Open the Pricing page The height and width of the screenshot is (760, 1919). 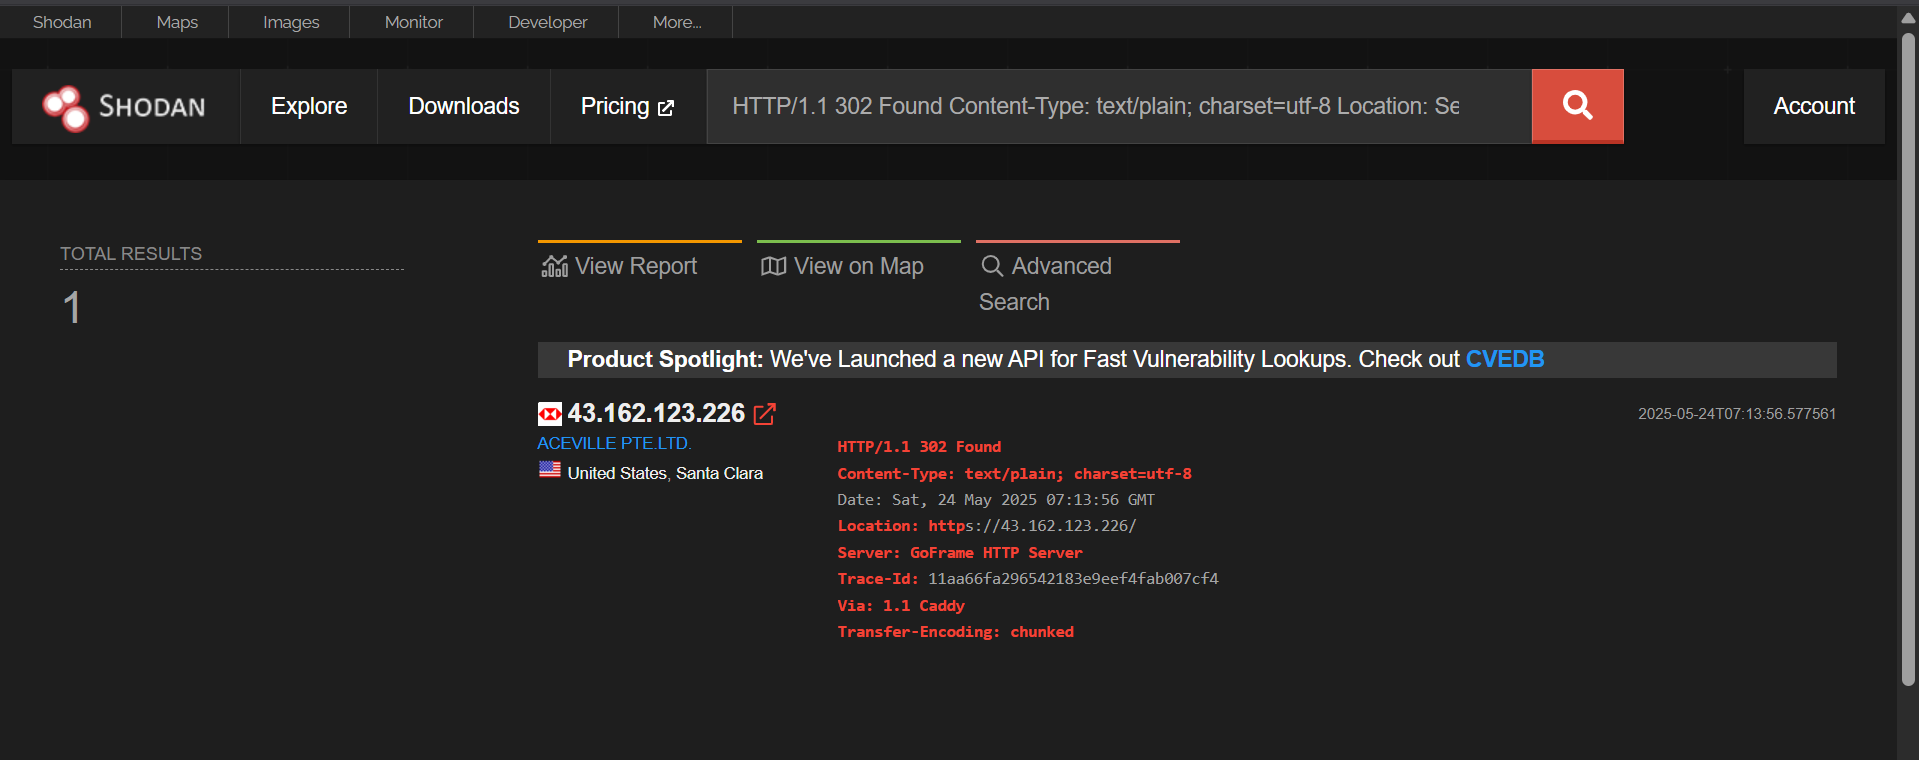pos(627,106)
